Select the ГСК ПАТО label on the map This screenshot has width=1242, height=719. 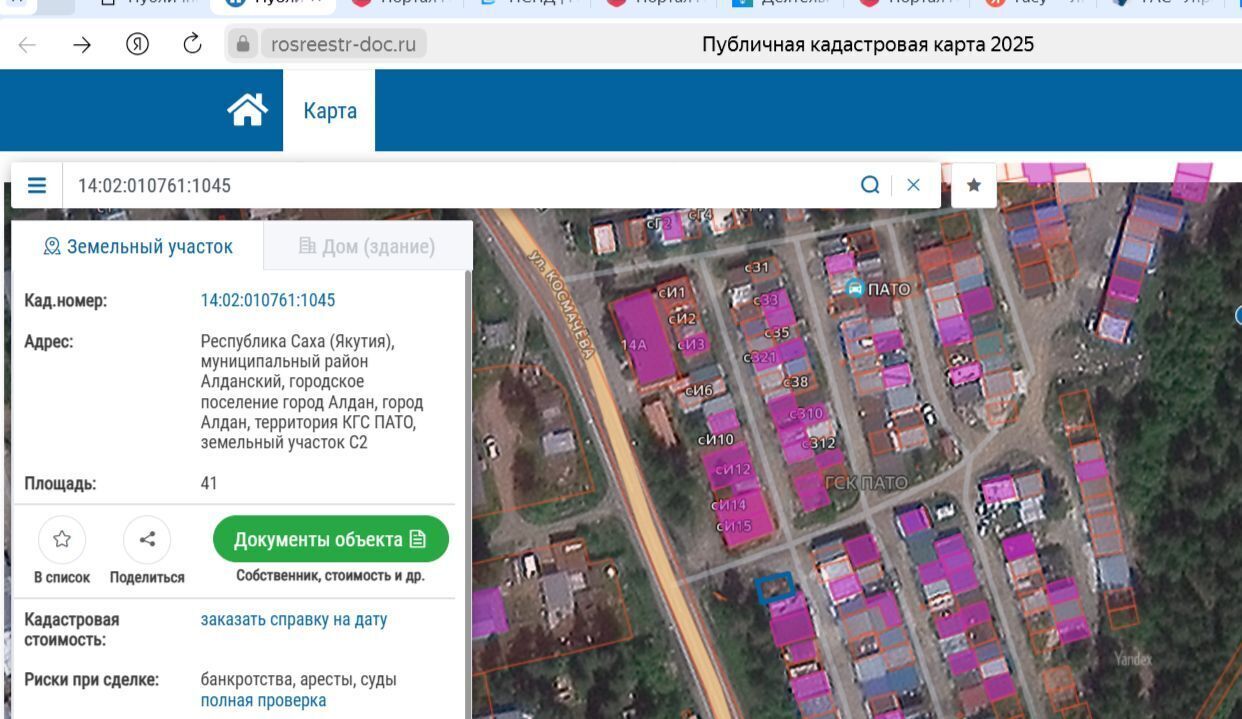[x=866, y=483]
